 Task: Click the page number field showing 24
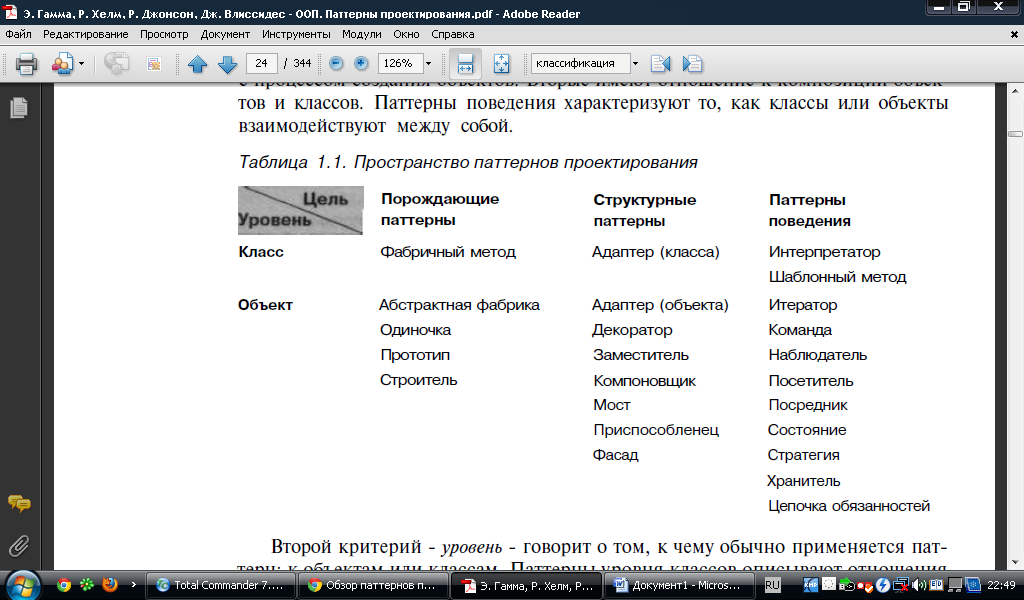262,63
